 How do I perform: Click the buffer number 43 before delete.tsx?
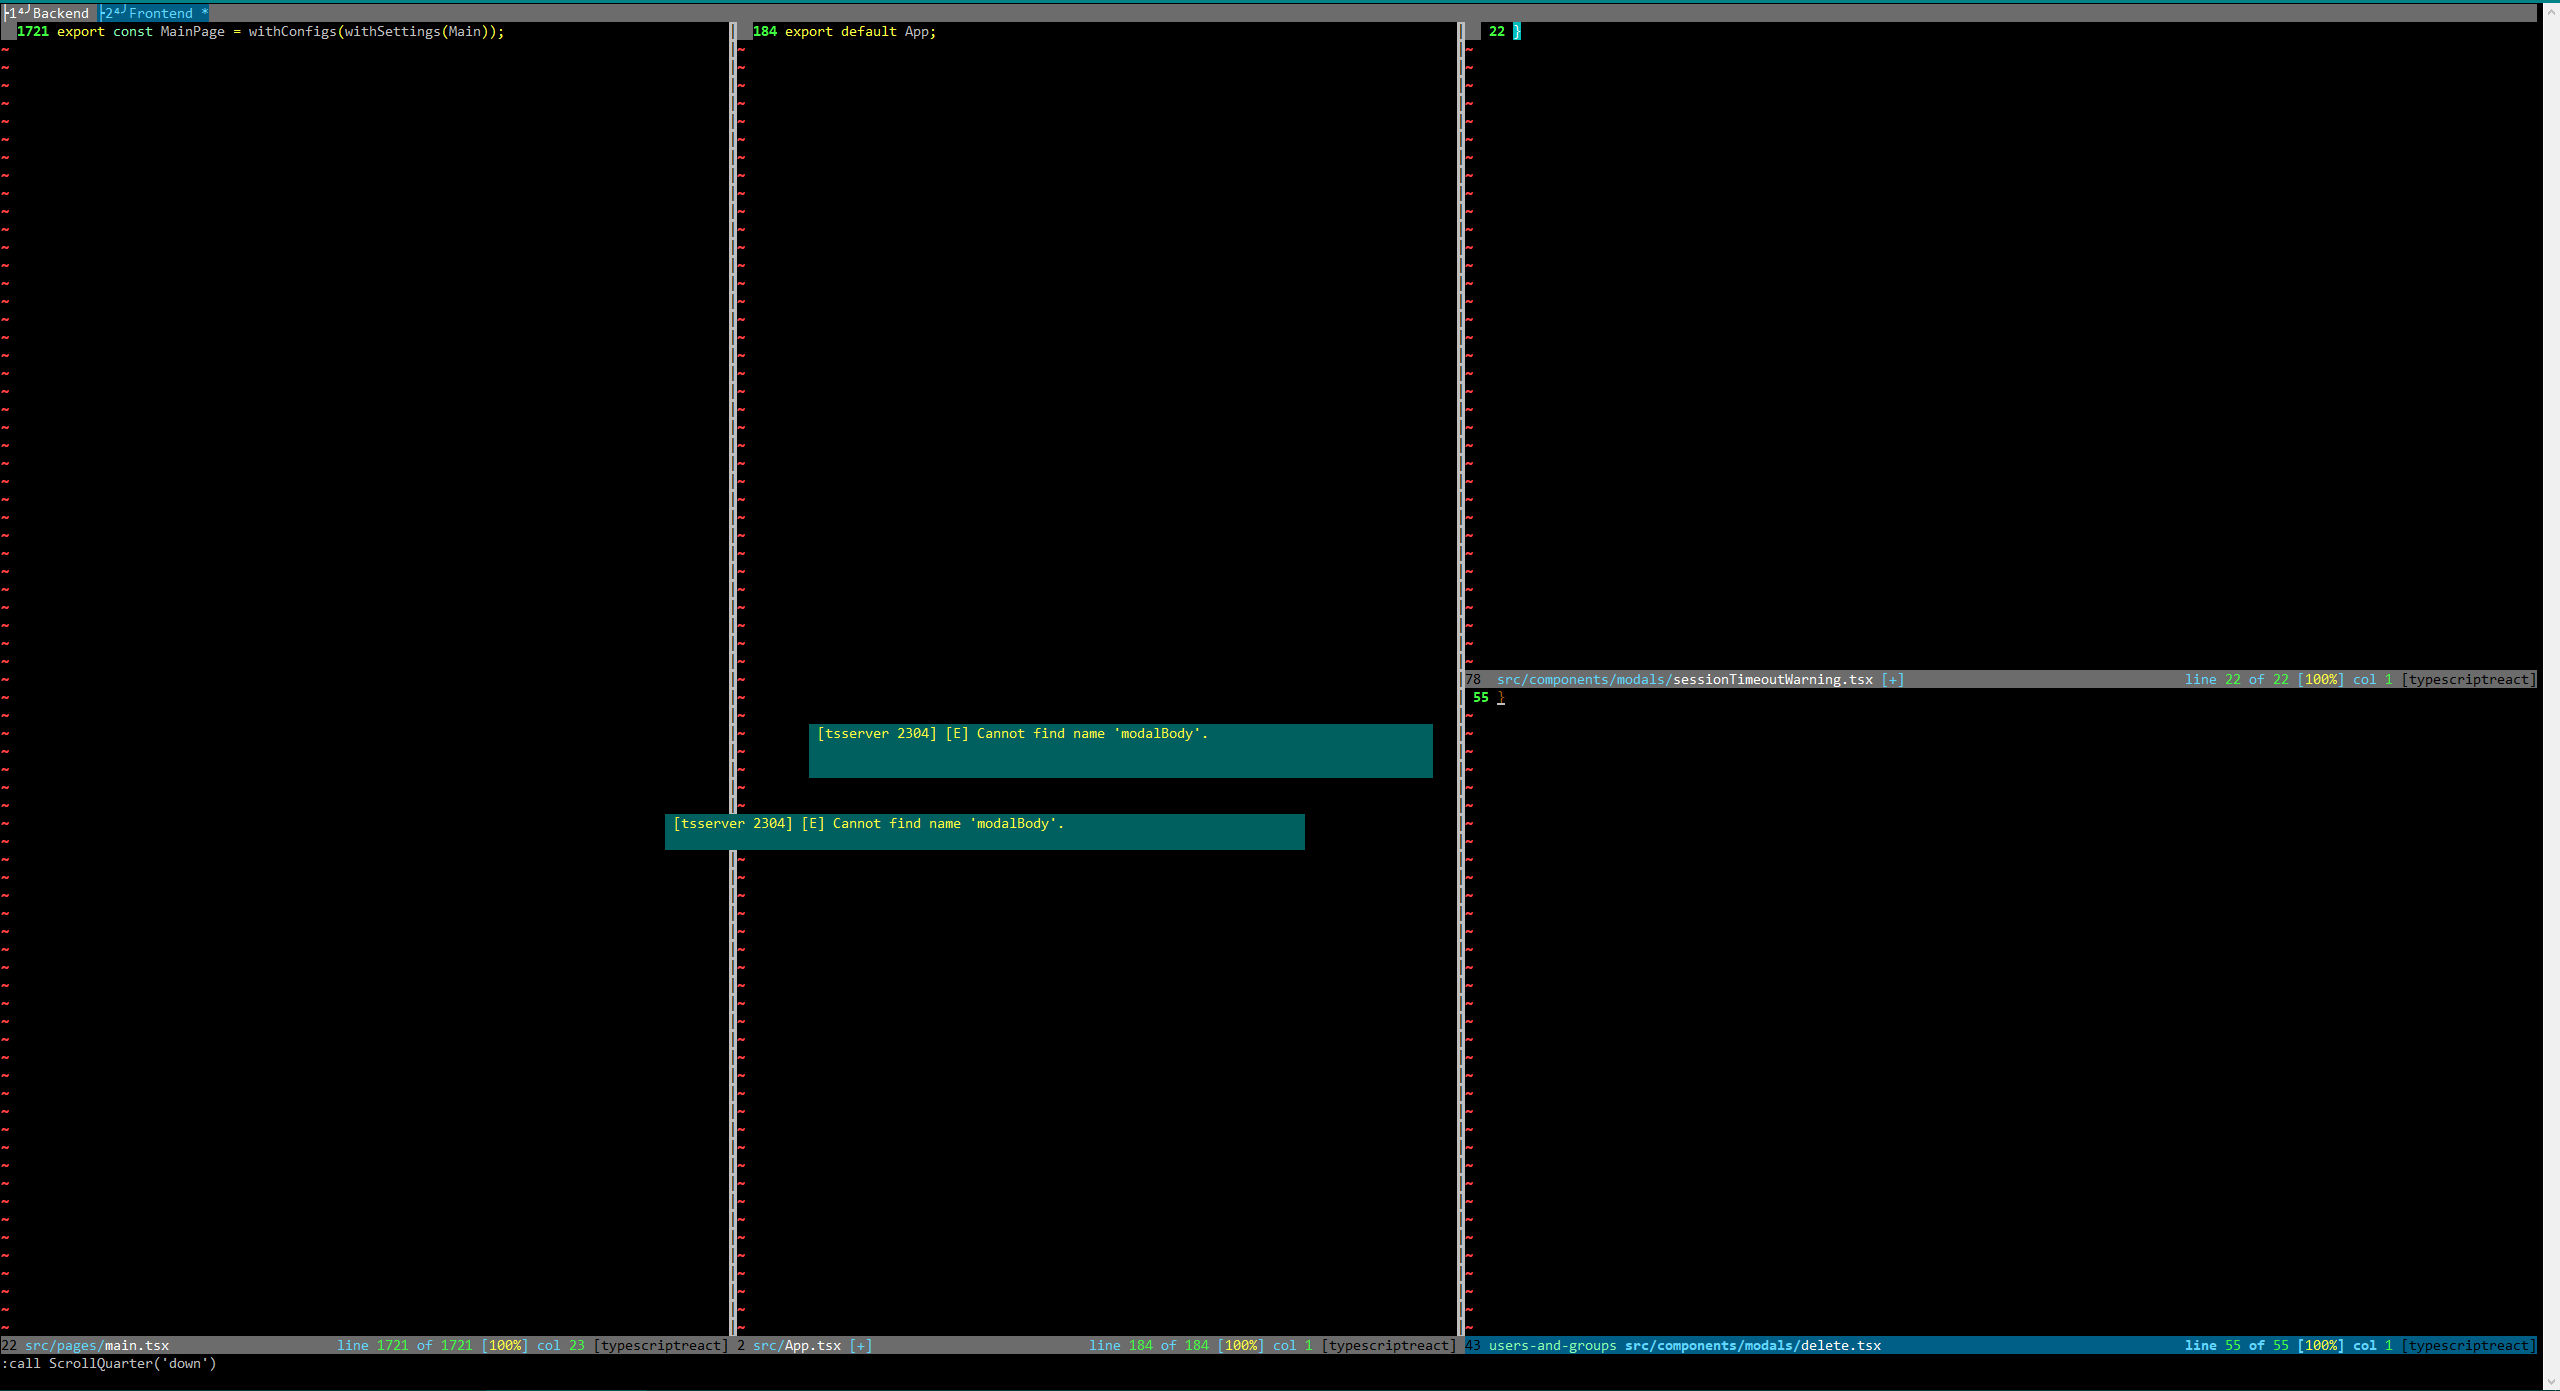click(x=1471, y=1345)
